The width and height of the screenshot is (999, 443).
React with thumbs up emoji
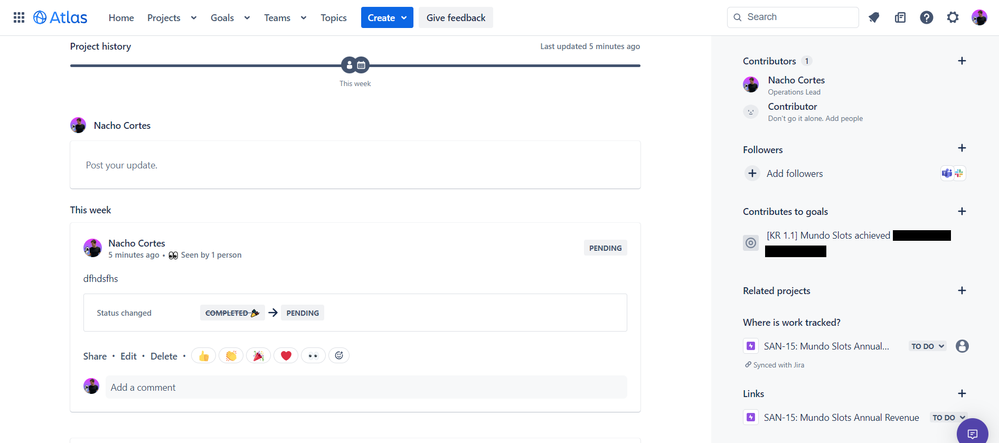204,356
